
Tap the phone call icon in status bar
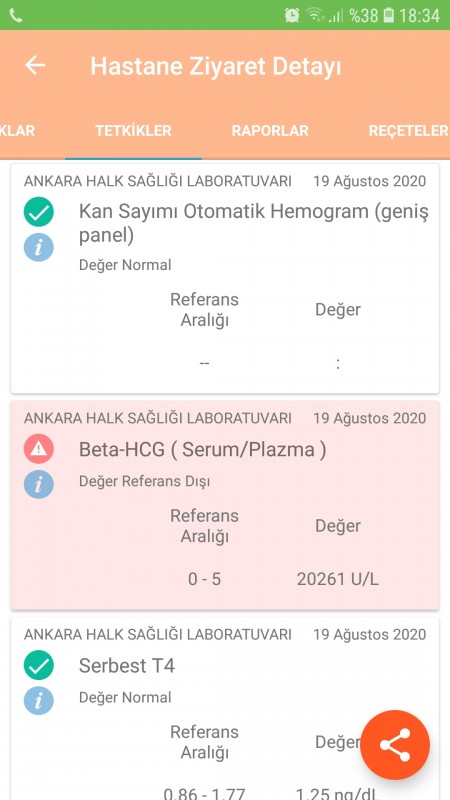pos(16,16)
